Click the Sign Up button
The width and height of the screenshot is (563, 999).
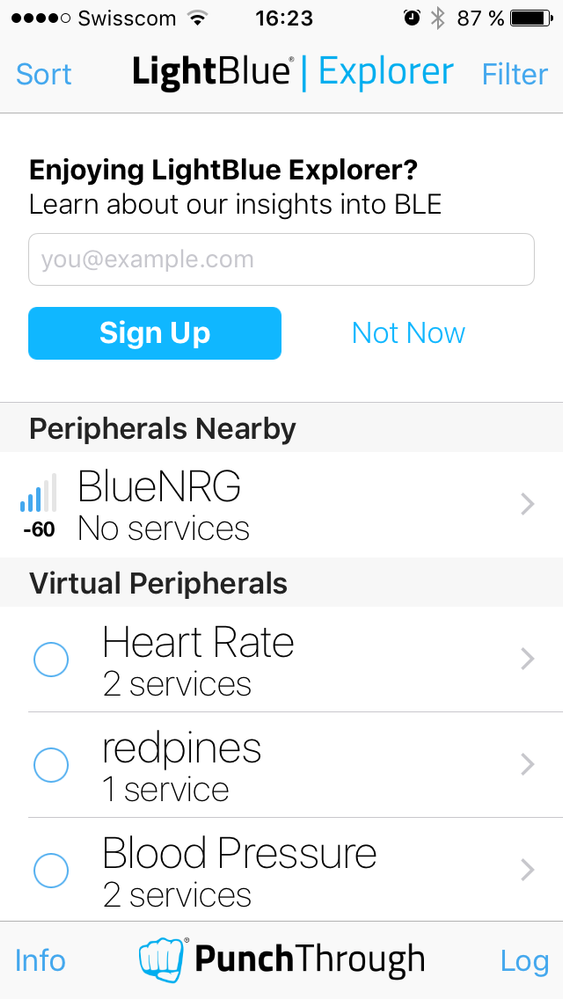tap(155, 333)
